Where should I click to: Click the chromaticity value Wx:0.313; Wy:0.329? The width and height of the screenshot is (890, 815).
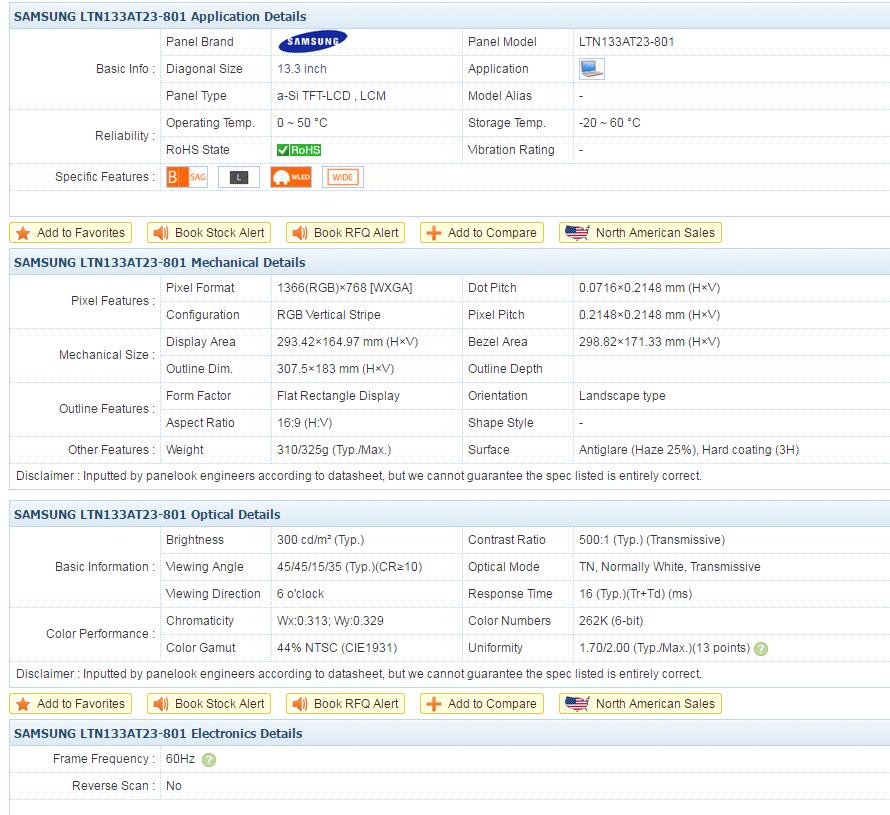(x=330, y=621)
